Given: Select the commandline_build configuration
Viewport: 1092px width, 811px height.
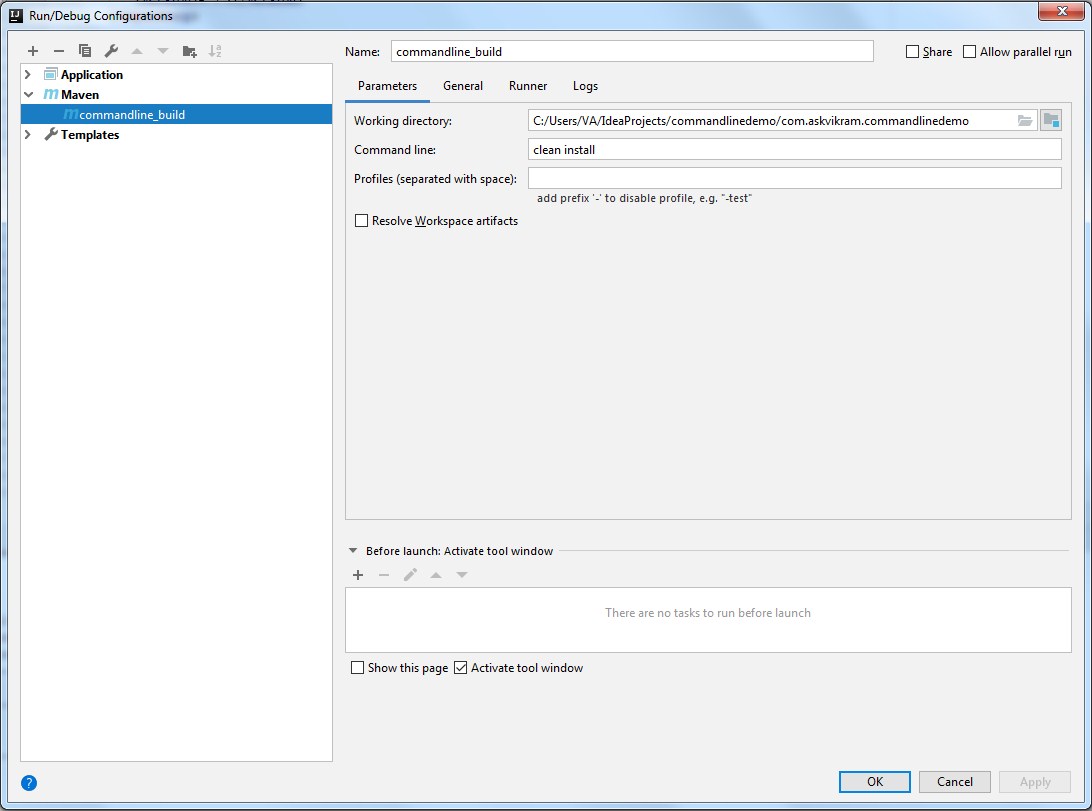Looking at the screenshot, I should coord(176,114).
